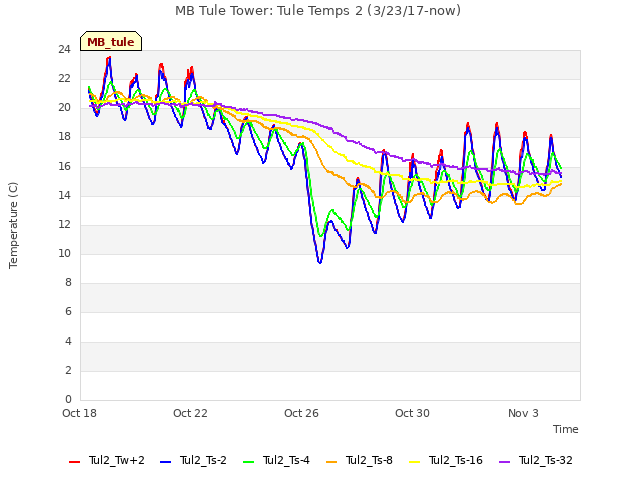
Task: Click the 8 y-axis tick label
Action: tap(68, 282)
